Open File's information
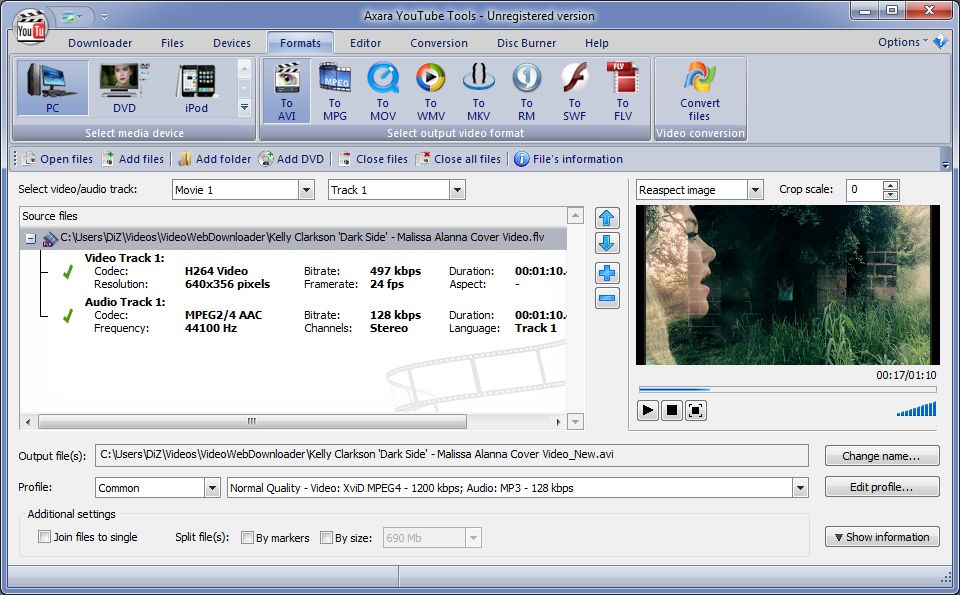This screenshot has width=960, height=595. point(568,159)
